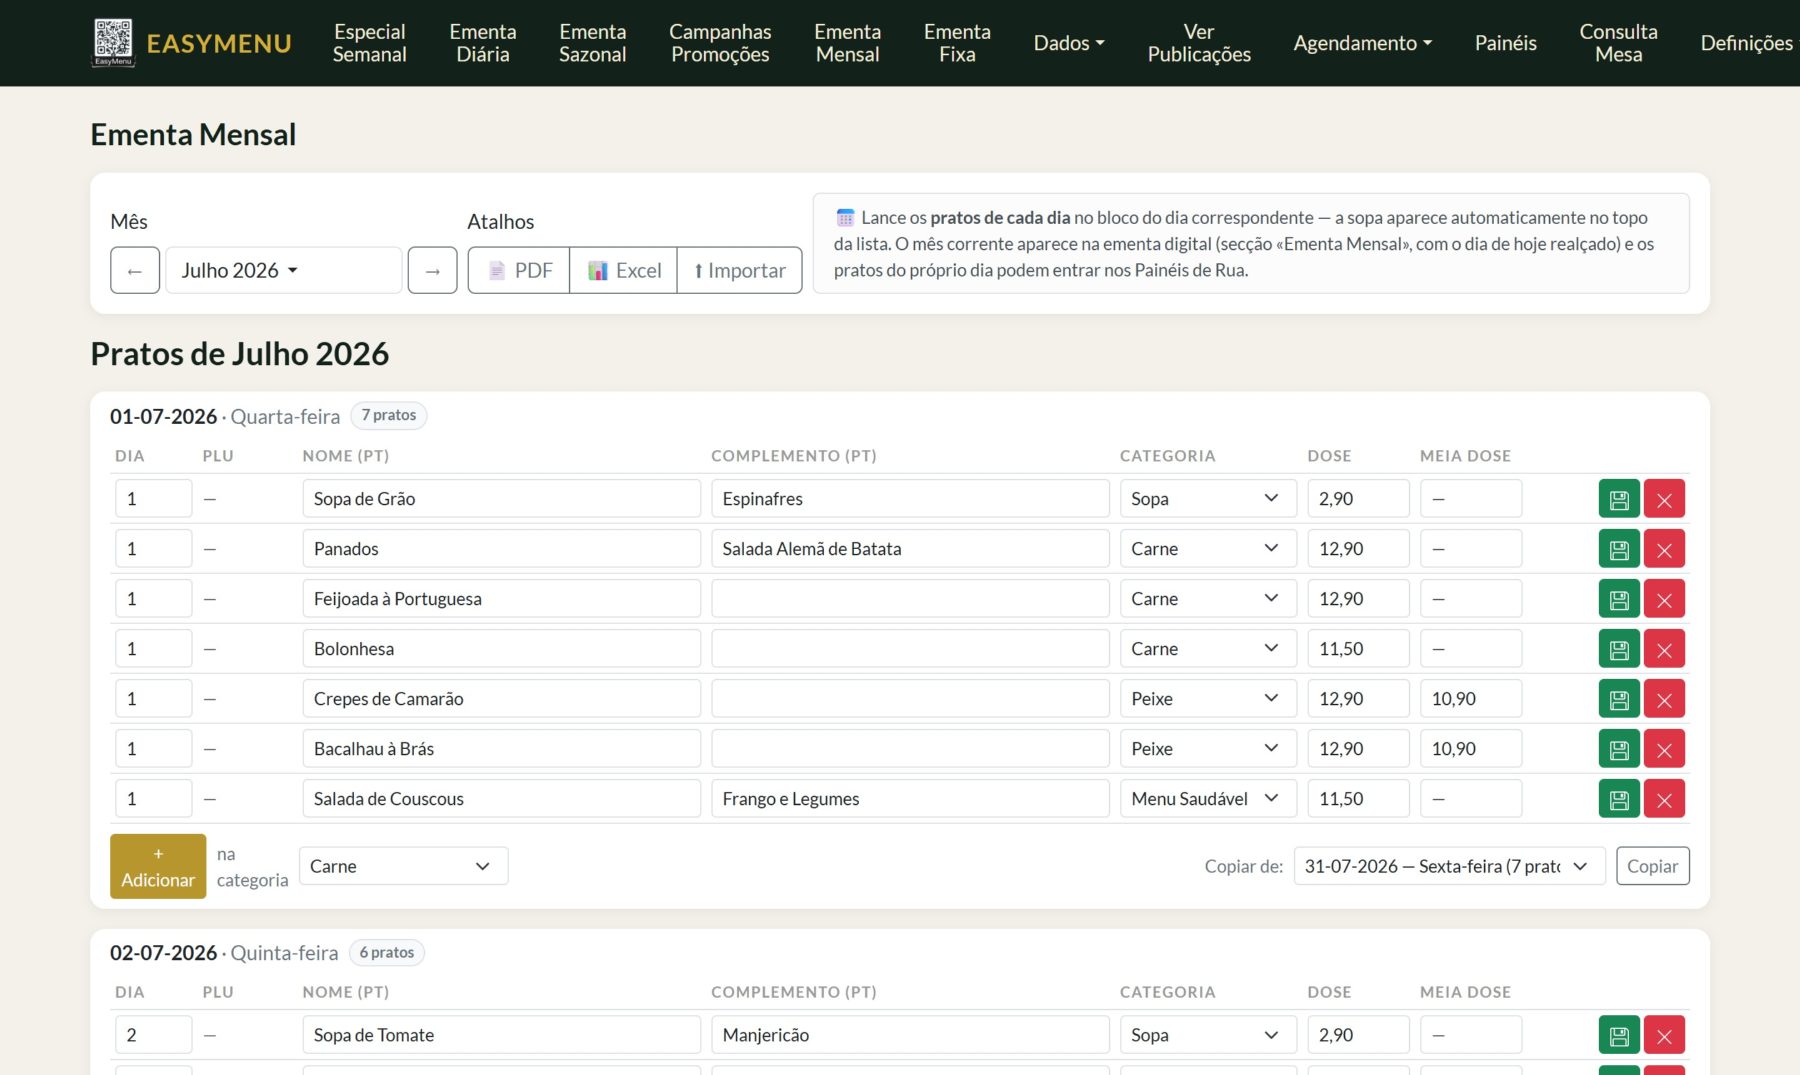
Task: Click the + Adicionar button
Action: 158,866
